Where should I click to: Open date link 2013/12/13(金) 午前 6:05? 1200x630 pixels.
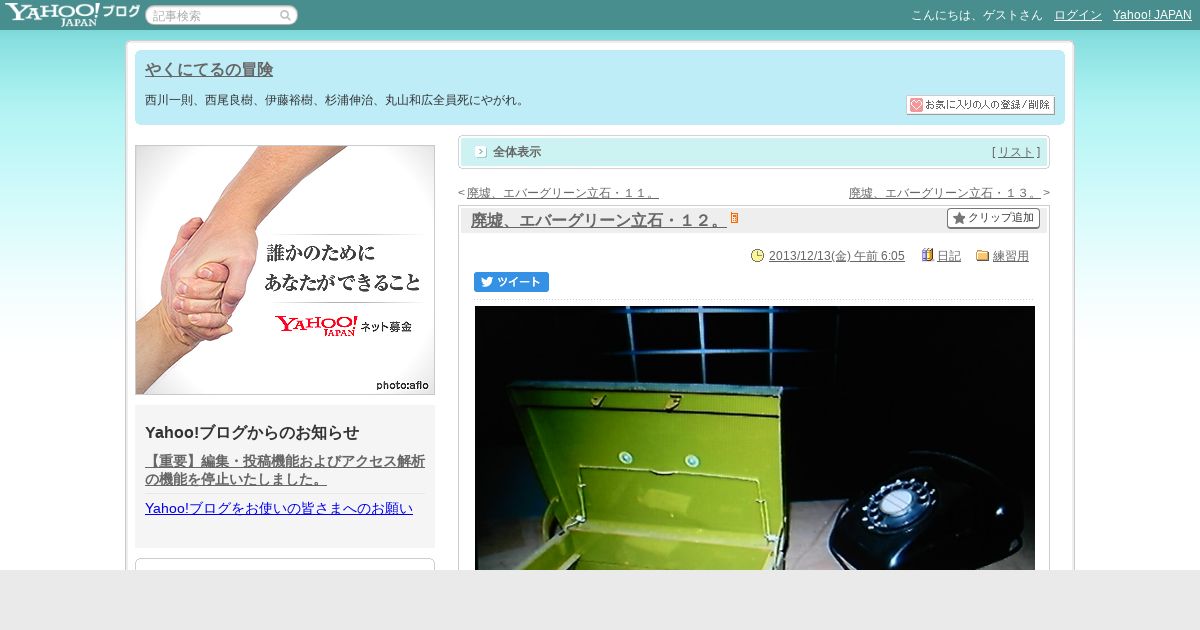836,256
